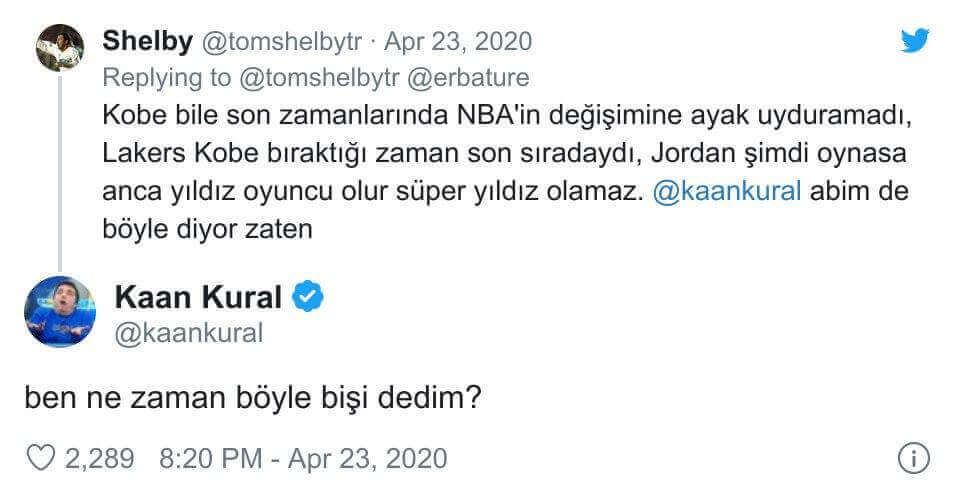This screenshot has height=498, width=956.
Task: Click the @kaankural mention in Shelby's tweet
Action: click(x=726, y=191)
